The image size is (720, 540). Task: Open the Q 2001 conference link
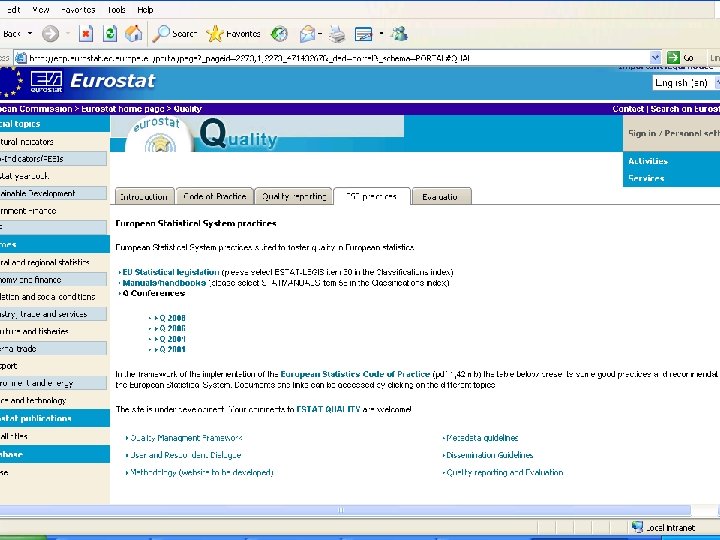tap(172, 349)
